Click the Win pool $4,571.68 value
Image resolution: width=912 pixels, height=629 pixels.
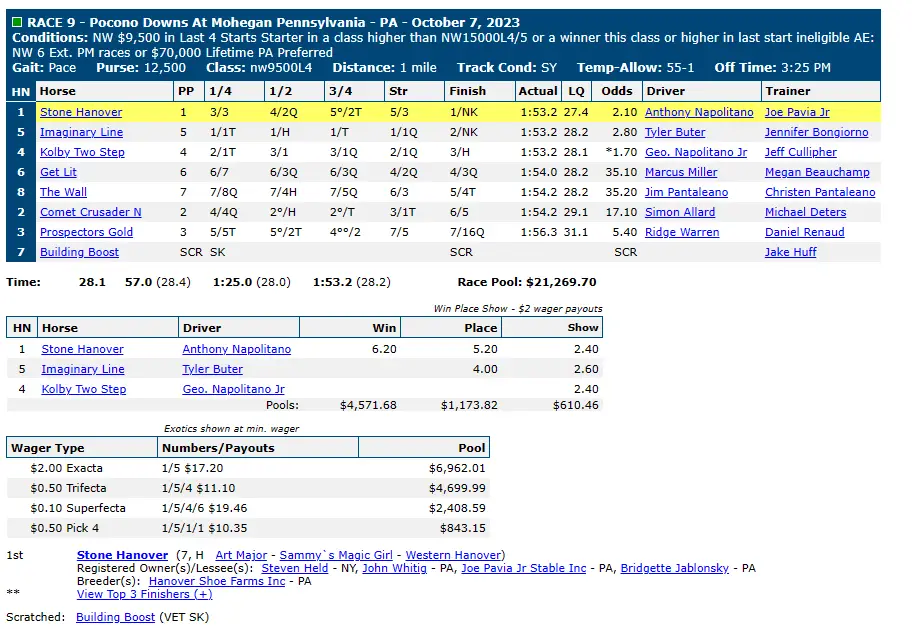tap(368, 405)
